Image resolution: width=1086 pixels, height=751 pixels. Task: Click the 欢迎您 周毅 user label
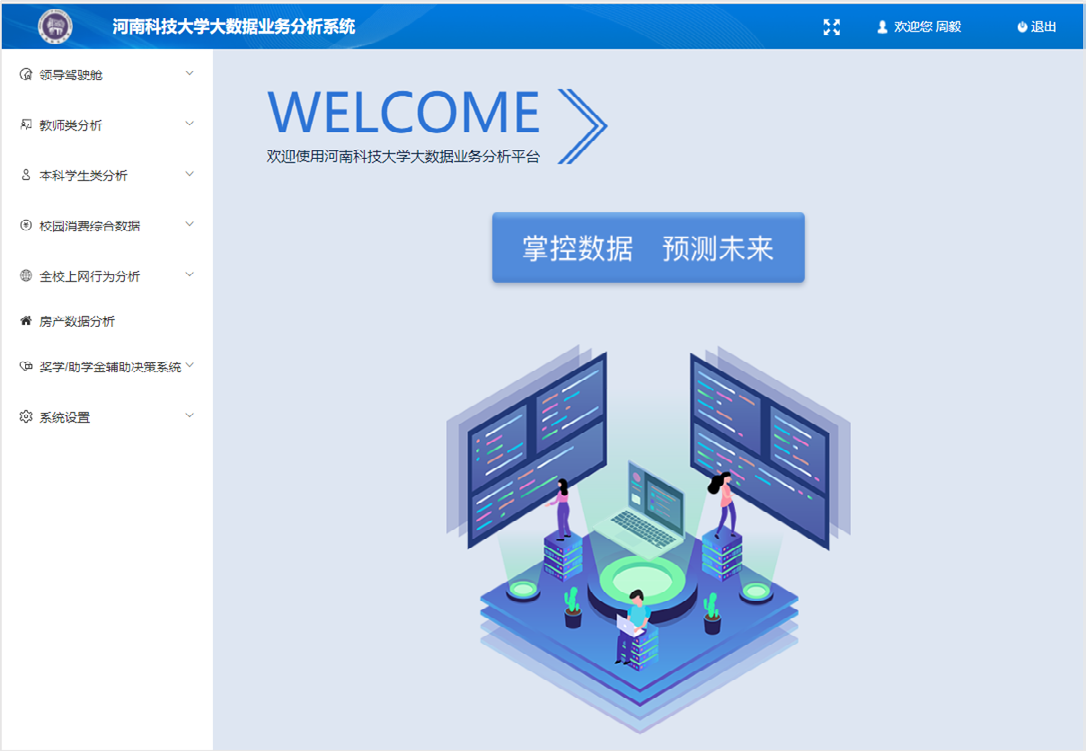pos(927,27)
